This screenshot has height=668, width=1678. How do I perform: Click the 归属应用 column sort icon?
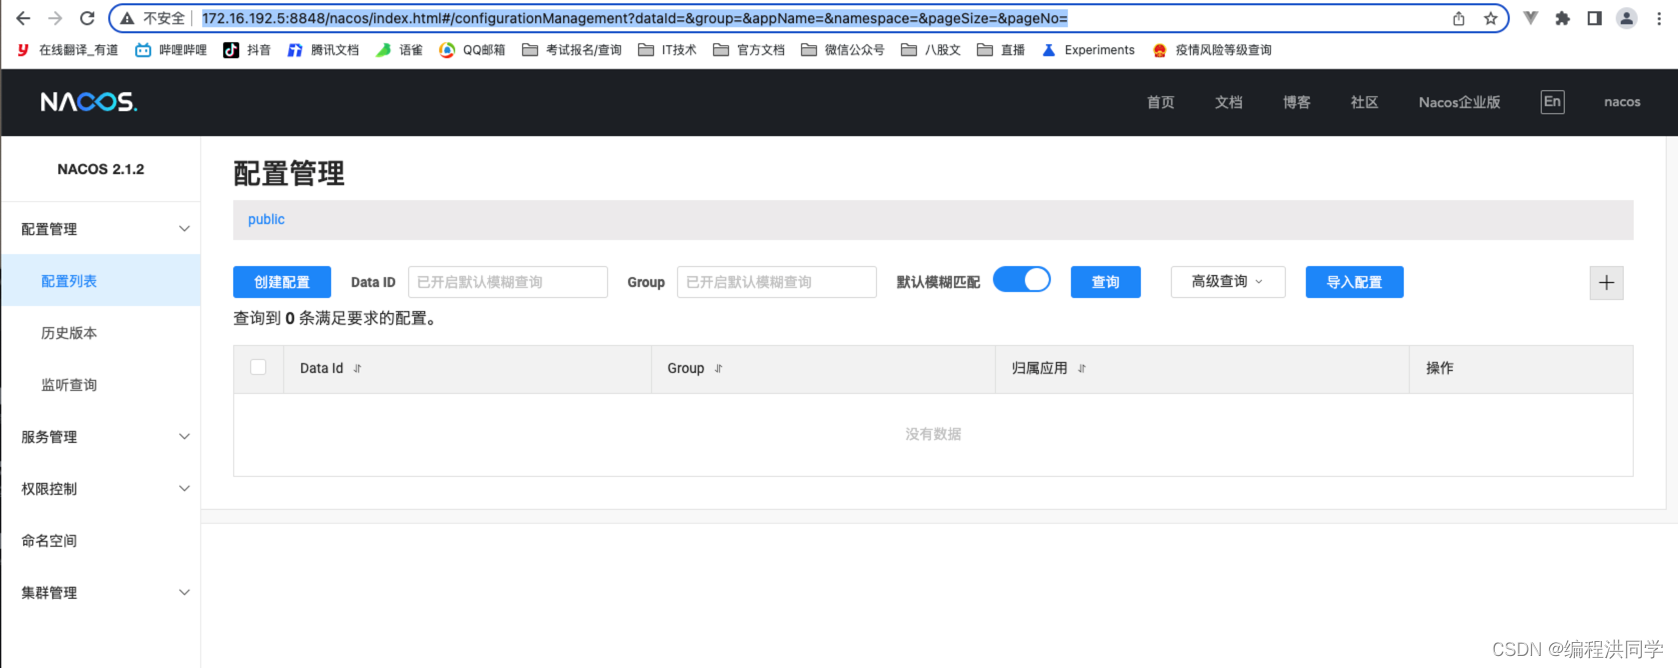pos(1081,369)
